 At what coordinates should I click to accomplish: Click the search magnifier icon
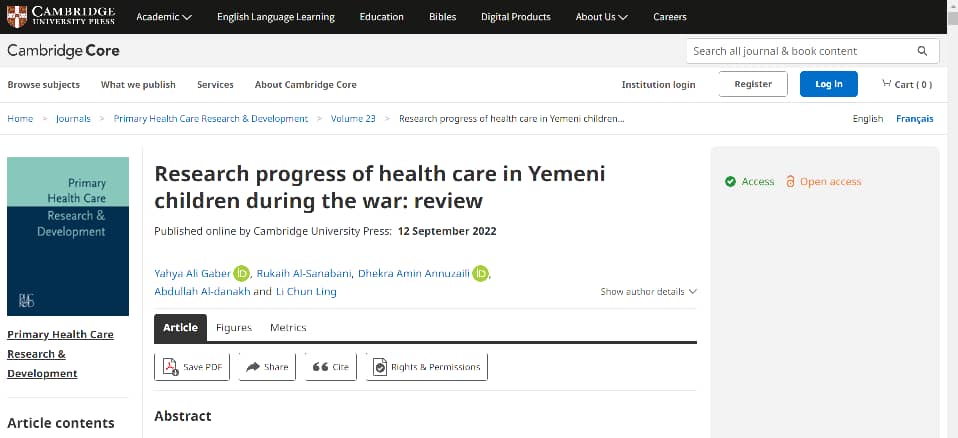(922, 51)
